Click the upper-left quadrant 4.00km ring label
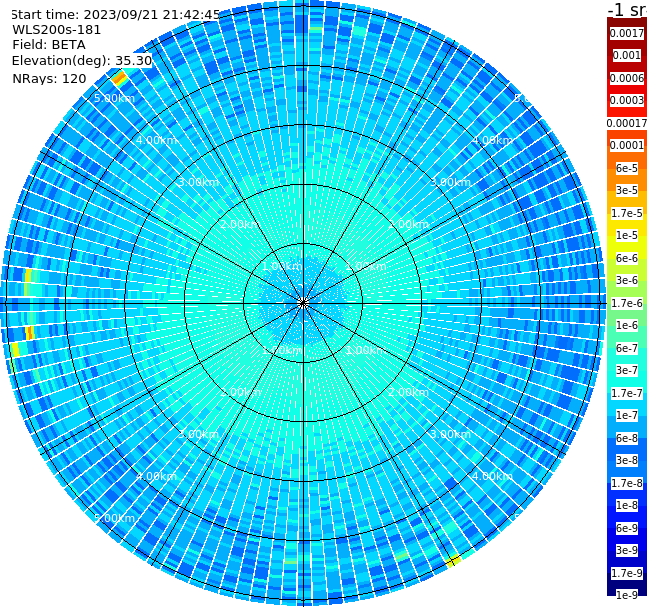 156,140
